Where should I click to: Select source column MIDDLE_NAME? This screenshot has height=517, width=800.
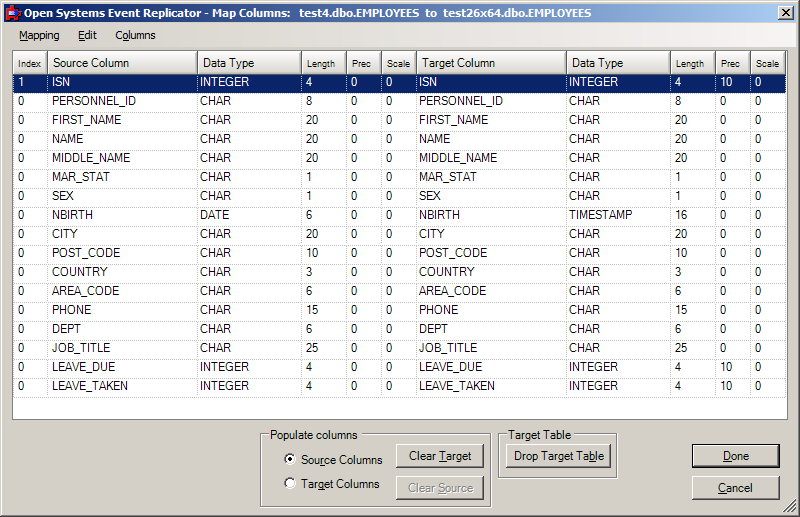coord(91,158)
